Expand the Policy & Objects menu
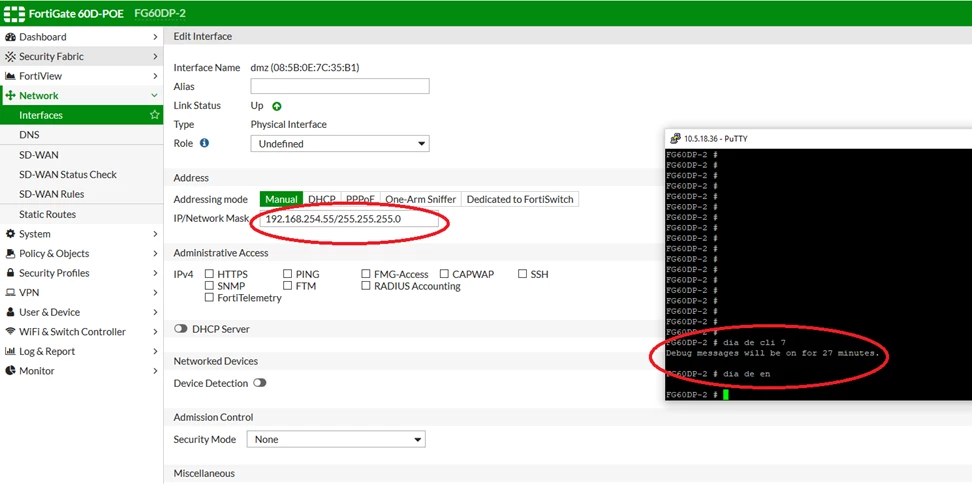Viewport: 972px width, 484px height. tap(81, 253)
